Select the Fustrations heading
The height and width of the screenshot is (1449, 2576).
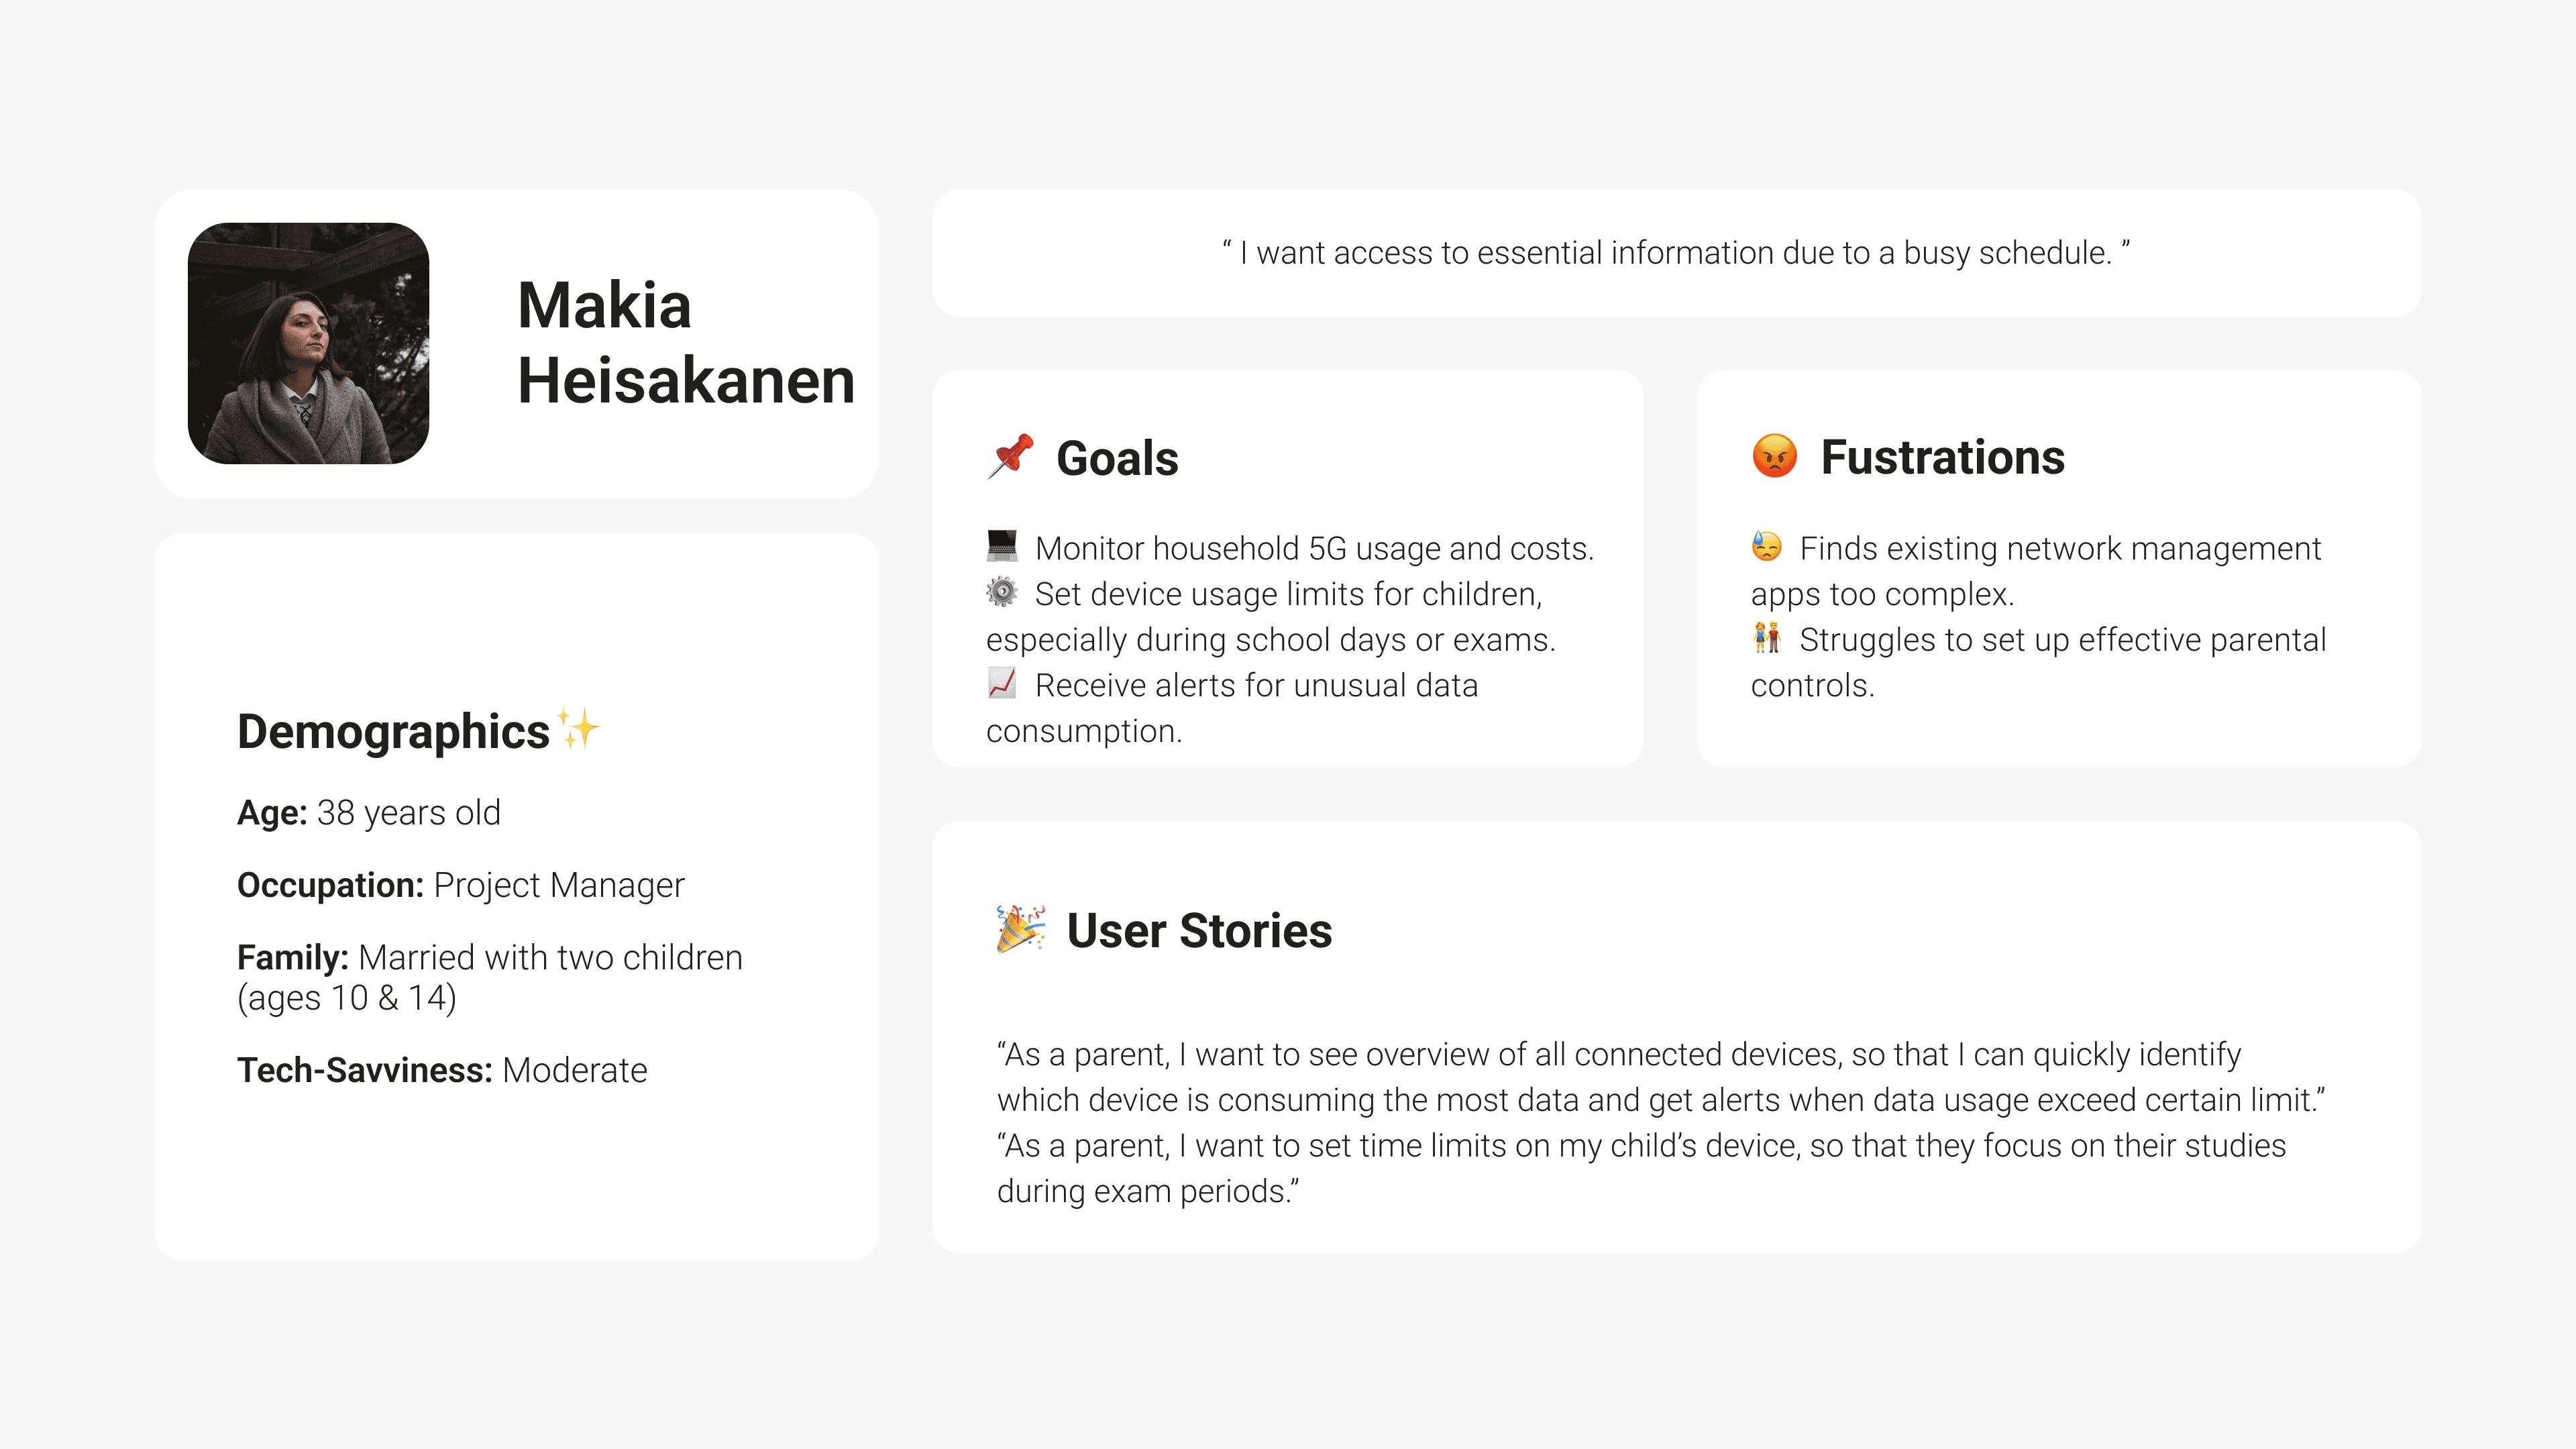(x=1942, y=457)
